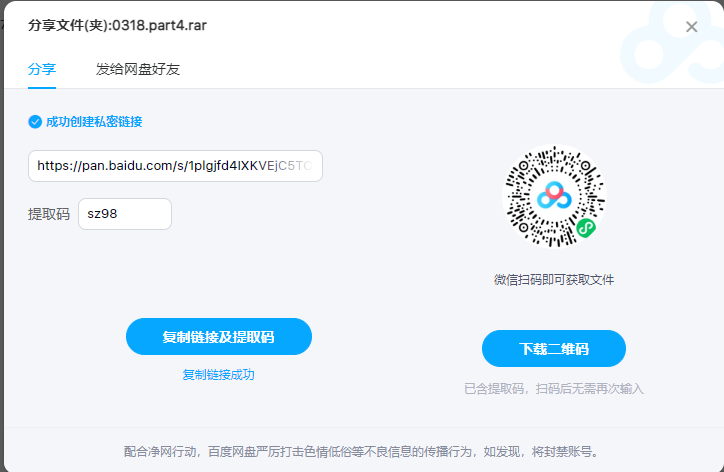Click the share link URL field
Image resolution: width=724 pixels, height=472 pixels.
point(175,166)
